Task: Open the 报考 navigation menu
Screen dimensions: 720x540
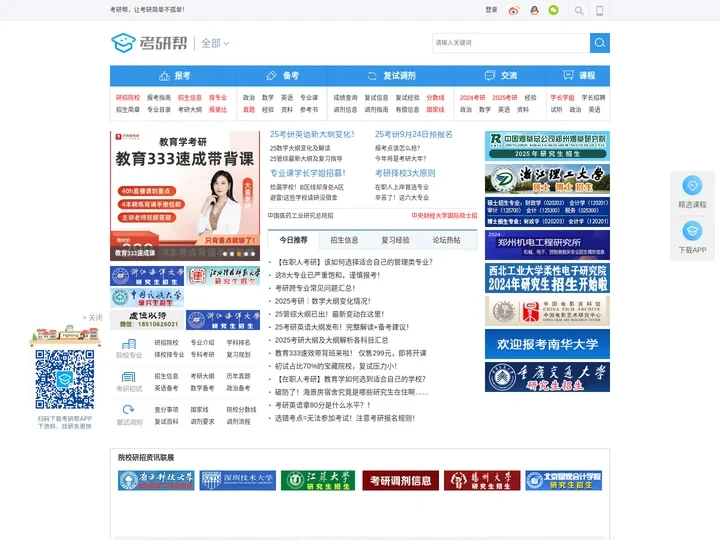Action: point(174,76)
